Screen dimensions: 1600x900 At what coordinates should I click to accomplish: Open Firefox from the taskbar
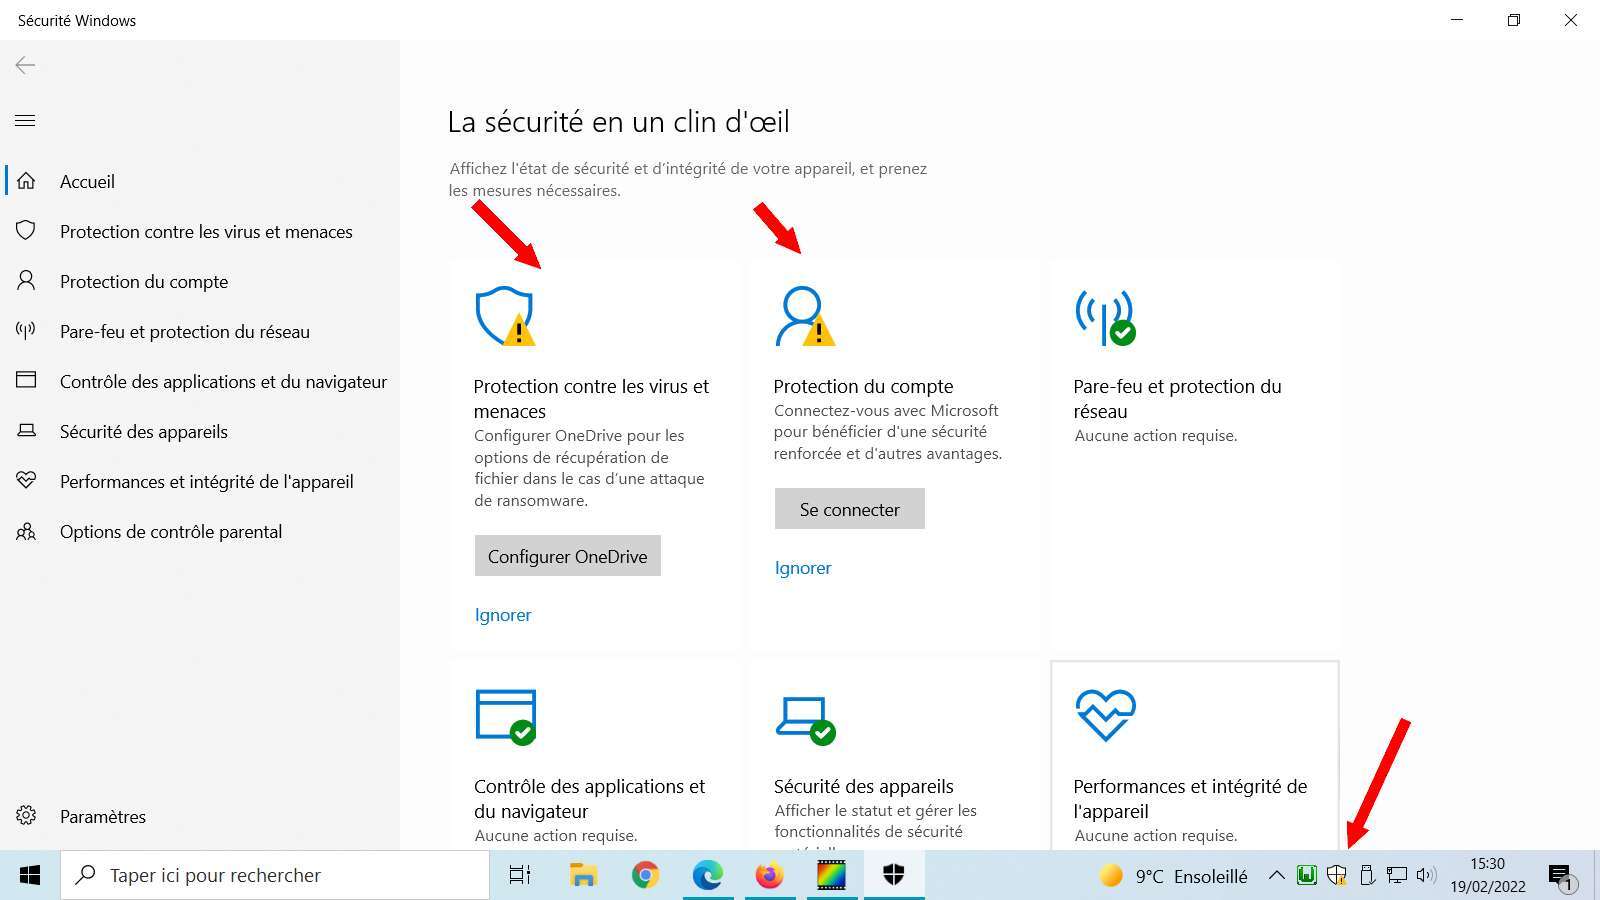770,875
